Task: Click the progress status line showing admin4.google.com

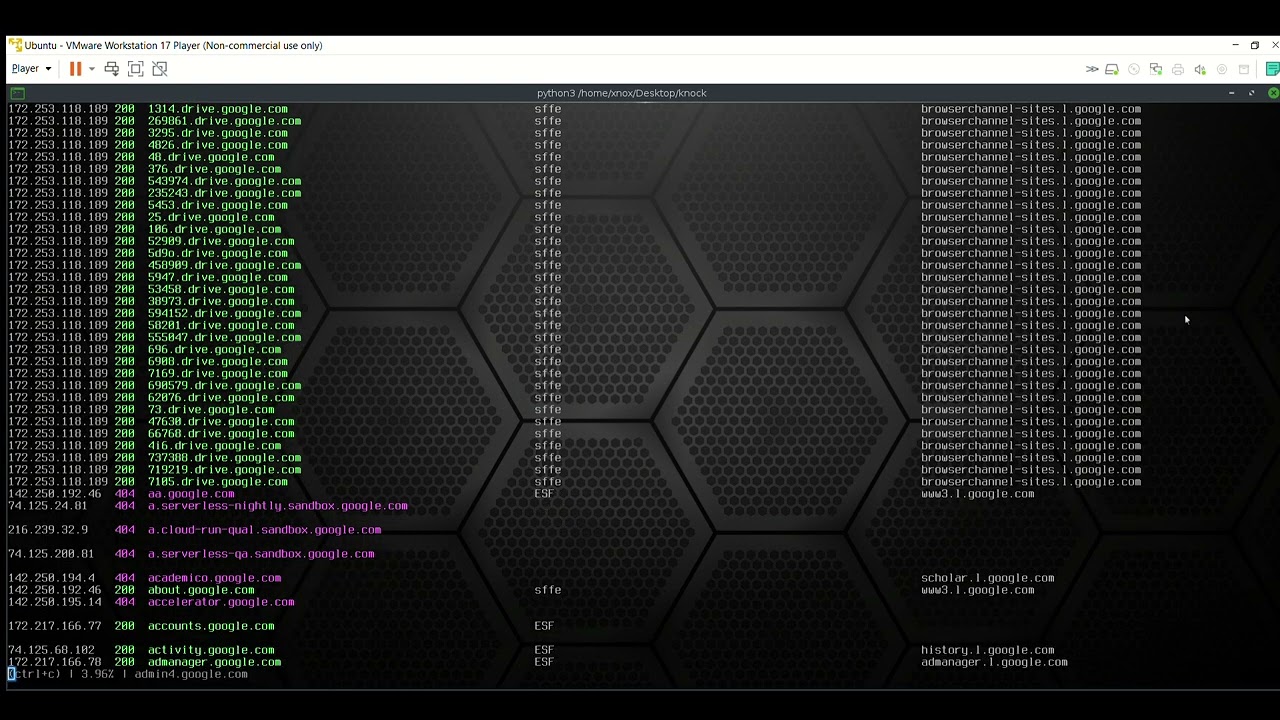Action: coord(128,674)
